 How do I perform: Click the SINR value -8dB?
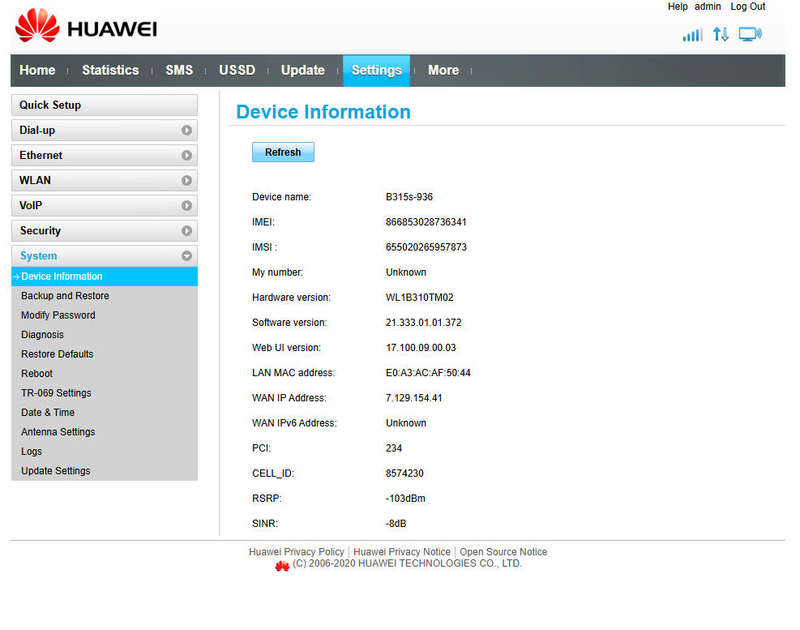pyautogui.click(x=396, y=523)
